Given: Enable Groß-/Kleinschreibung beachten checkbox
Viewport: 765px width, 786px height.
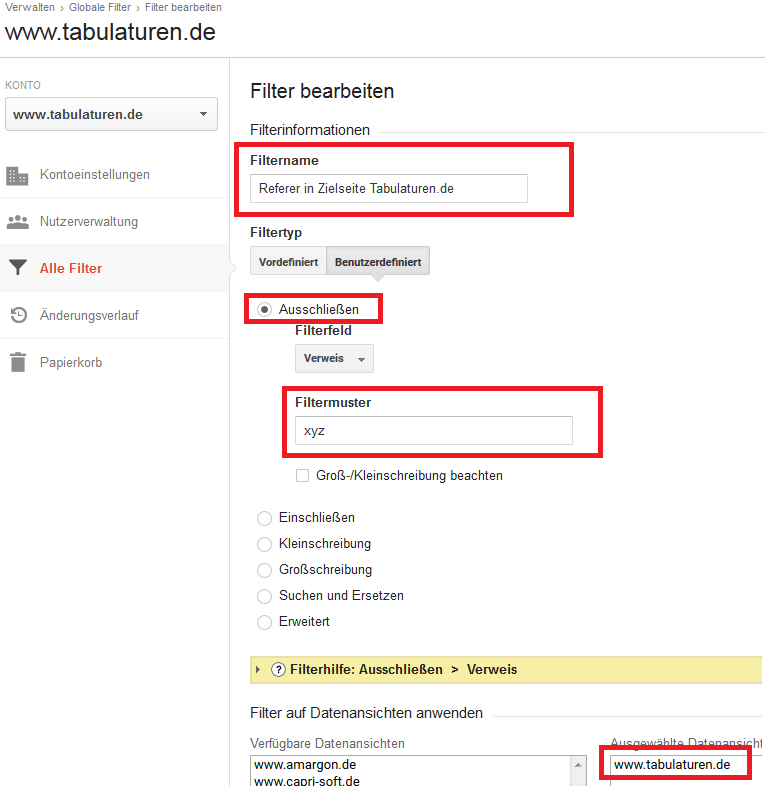Looking at the screenshot, I should 302,476.
